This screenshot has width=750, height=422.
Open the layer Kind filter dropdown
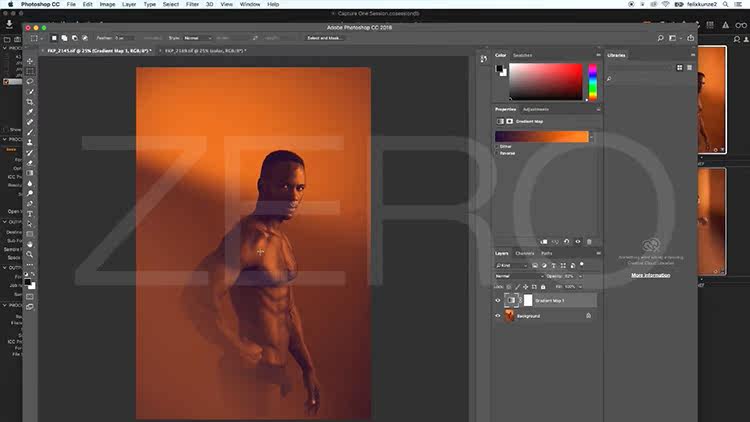tap(511, 265)
